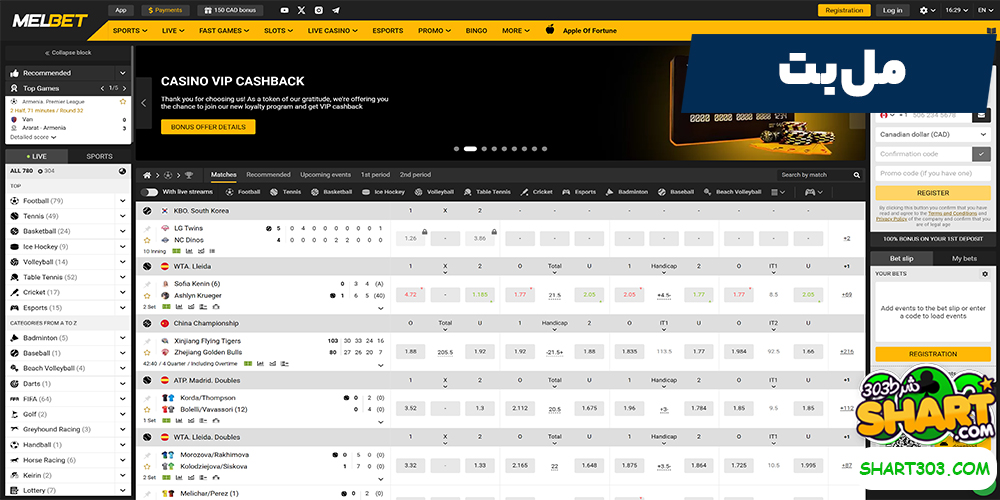Click the search magnifier in match search
This screenshot has width=1000, height=500.
pos(857,175)
